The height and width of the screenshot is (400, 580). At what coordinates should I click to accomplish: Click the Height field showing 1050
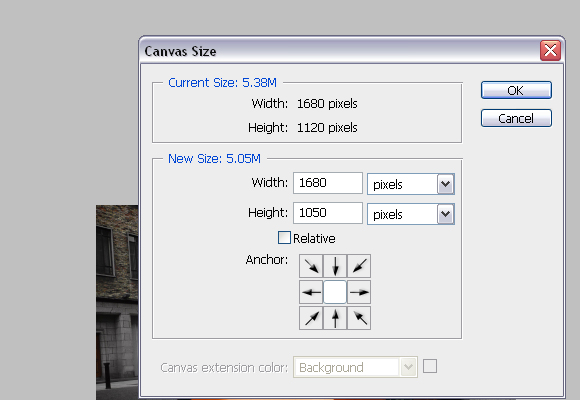(x=328, y=213)
